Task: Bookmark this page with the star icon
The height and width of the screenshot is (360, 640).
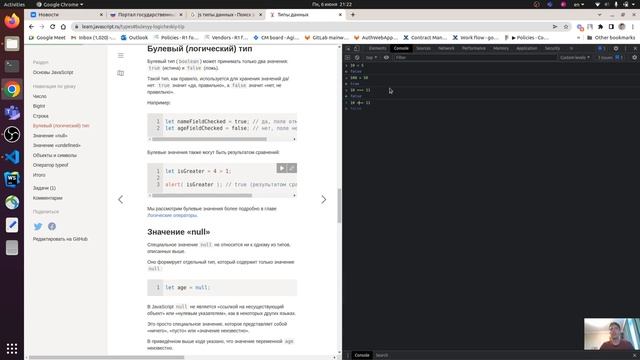Action: pos(566,27)
